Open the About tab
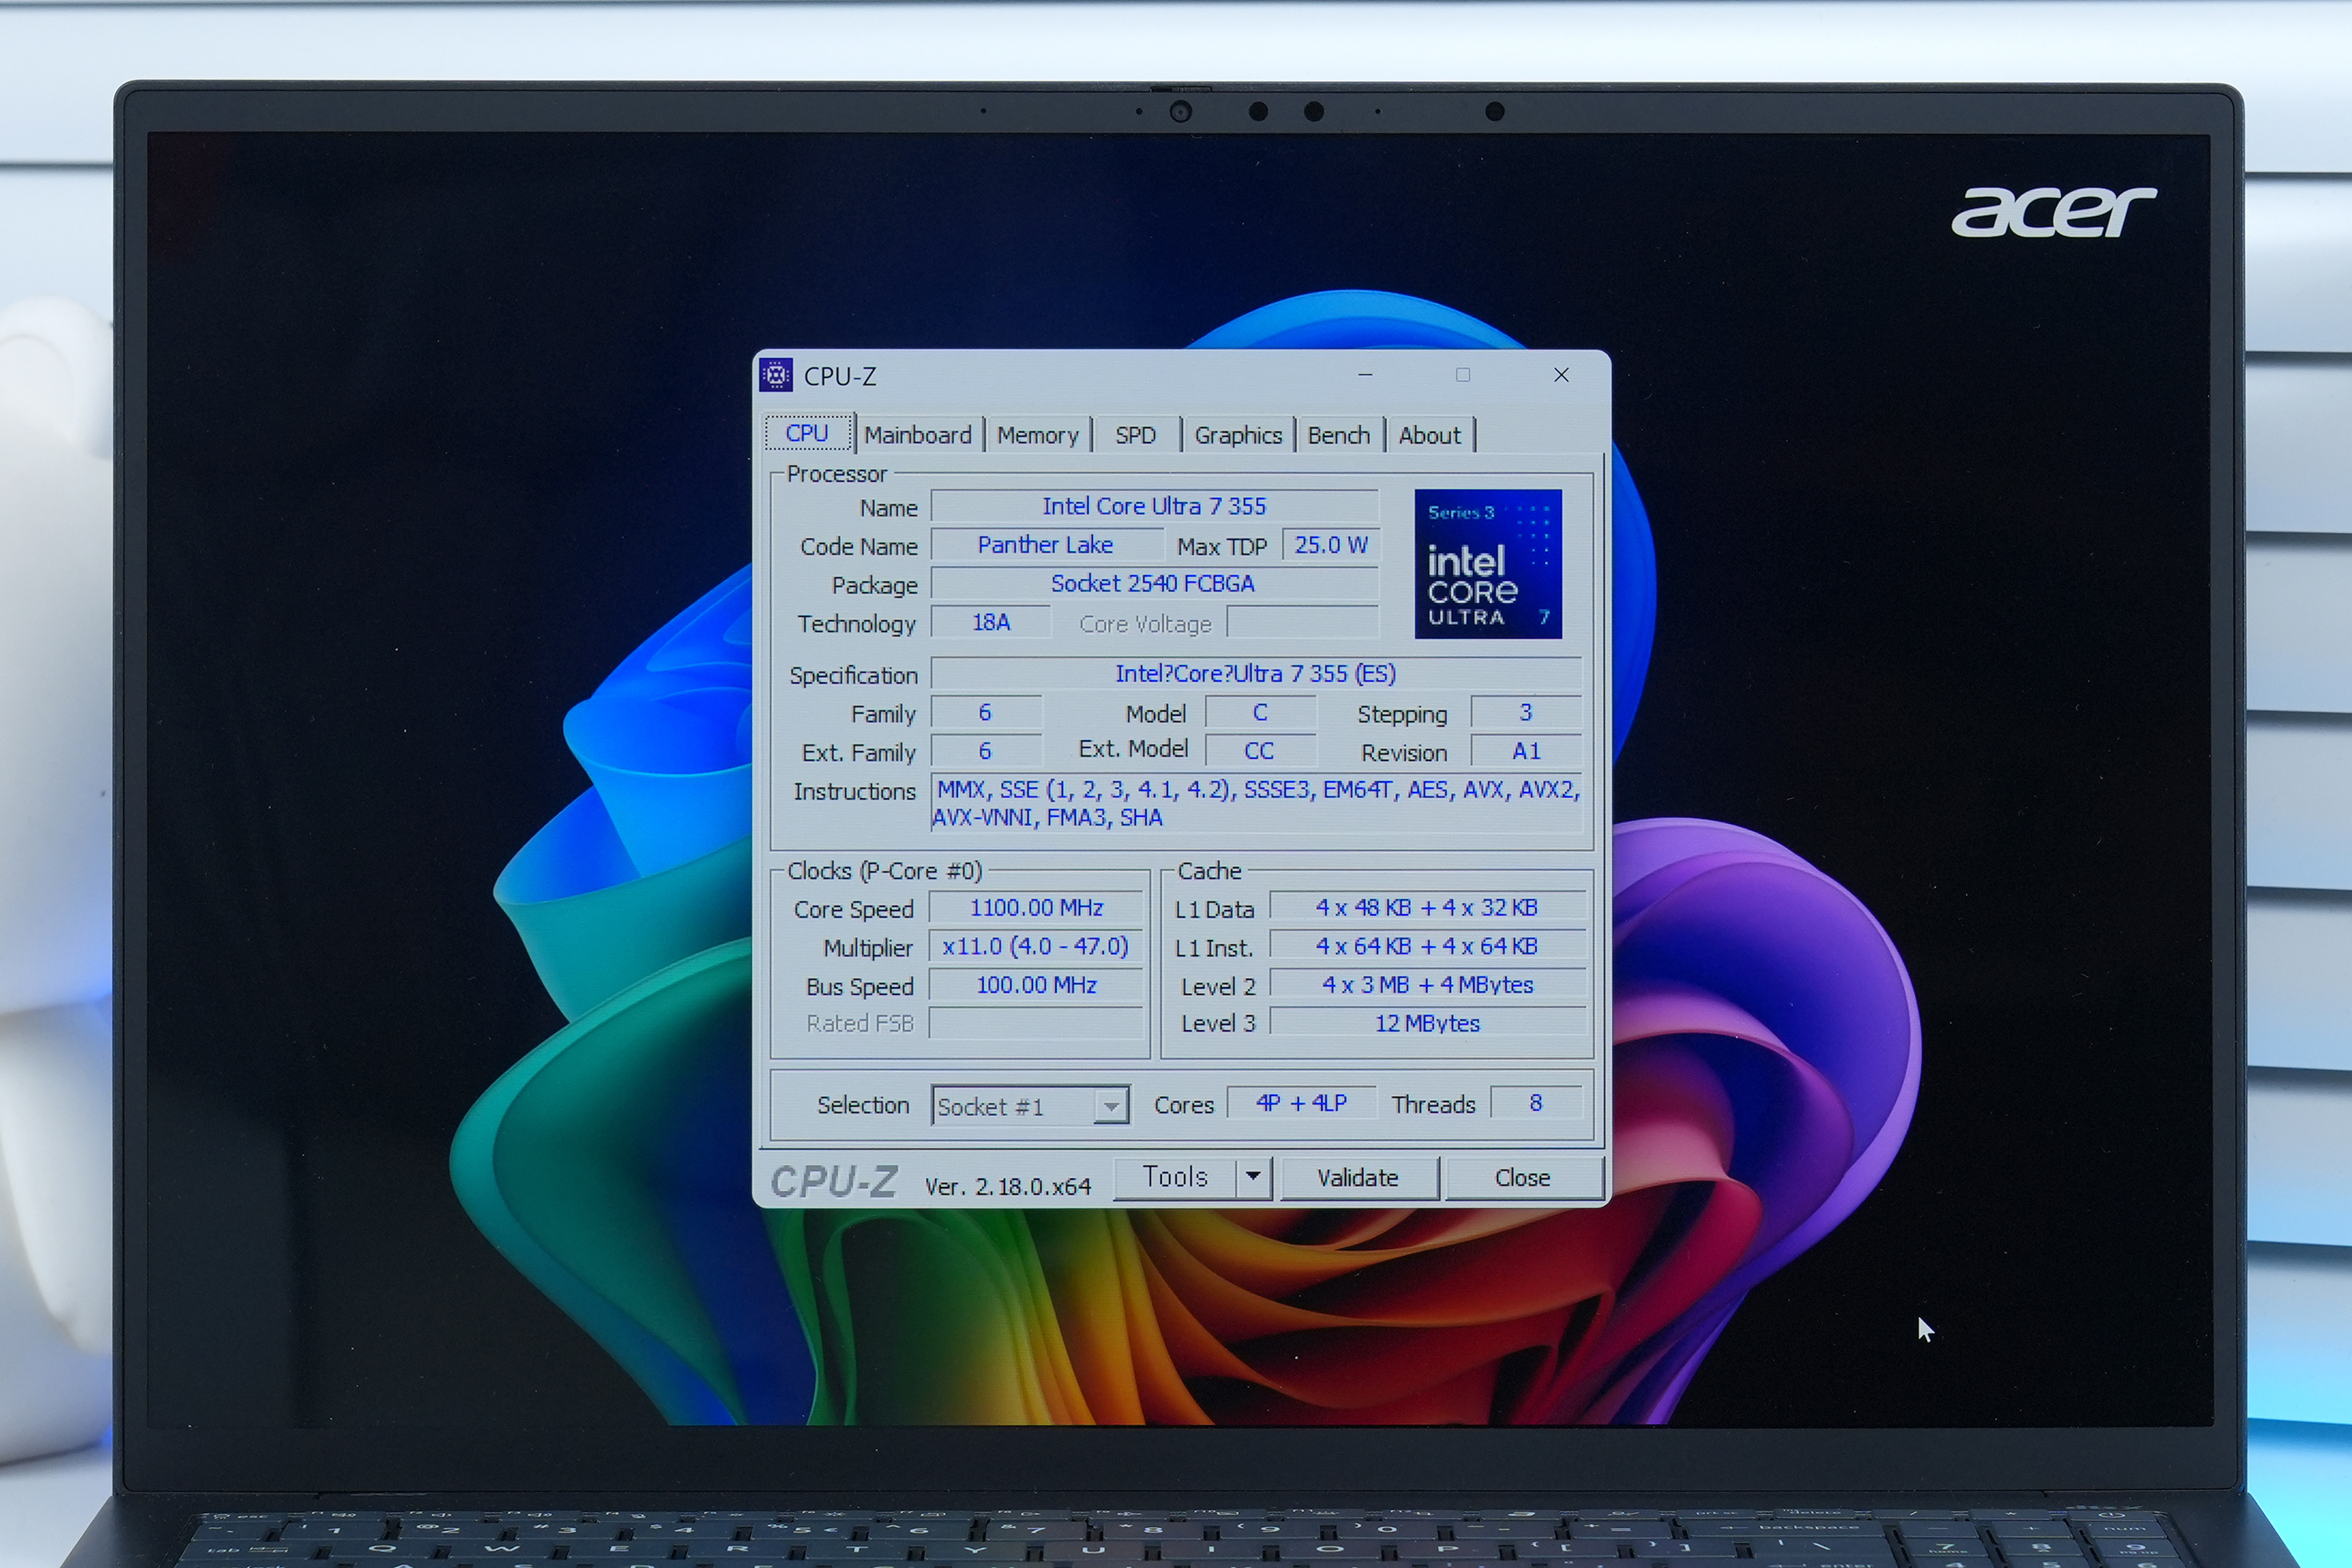 (1430, 436)
